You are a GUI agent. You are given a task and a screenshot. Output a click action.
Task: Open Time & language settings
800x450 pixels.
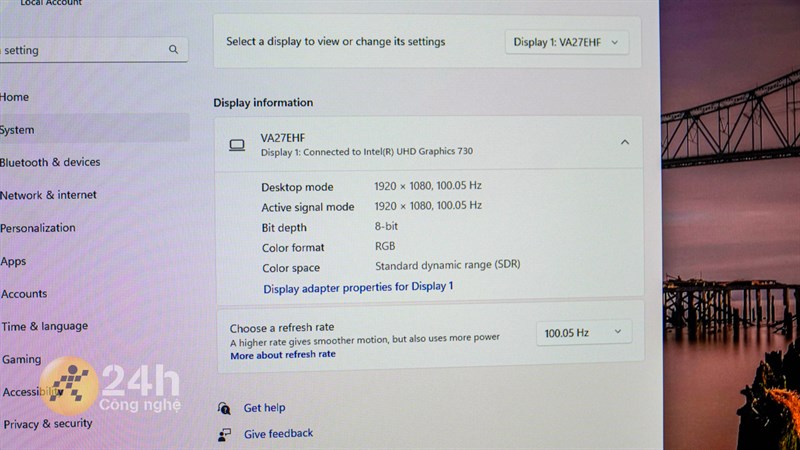tap(45, 327)
